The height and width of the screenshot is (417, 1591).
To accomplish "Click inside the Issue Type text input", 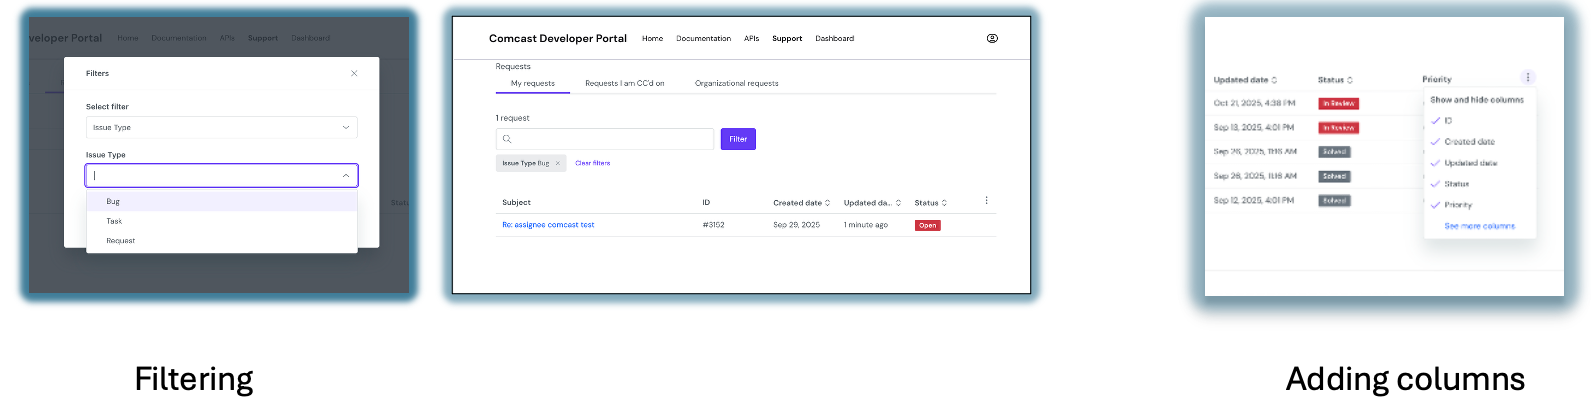I will pyautogui.click(x=213, y=175).
